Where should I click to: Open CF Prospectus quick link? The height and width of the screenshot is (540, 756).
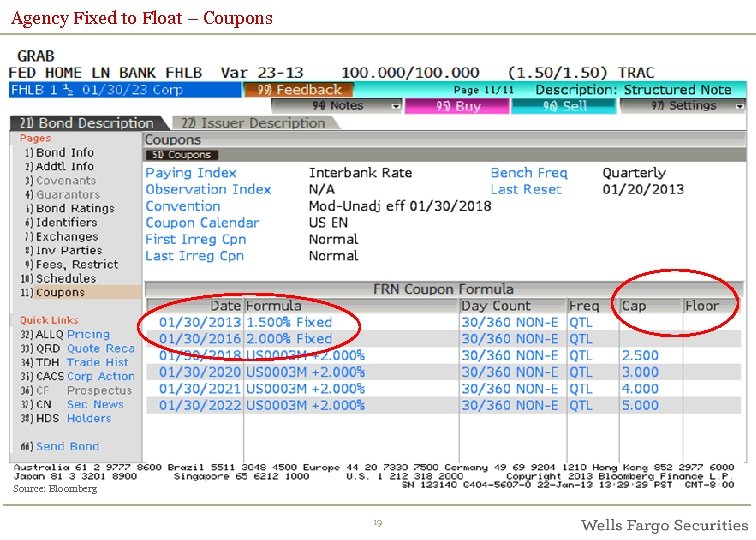tap(76, 390)
